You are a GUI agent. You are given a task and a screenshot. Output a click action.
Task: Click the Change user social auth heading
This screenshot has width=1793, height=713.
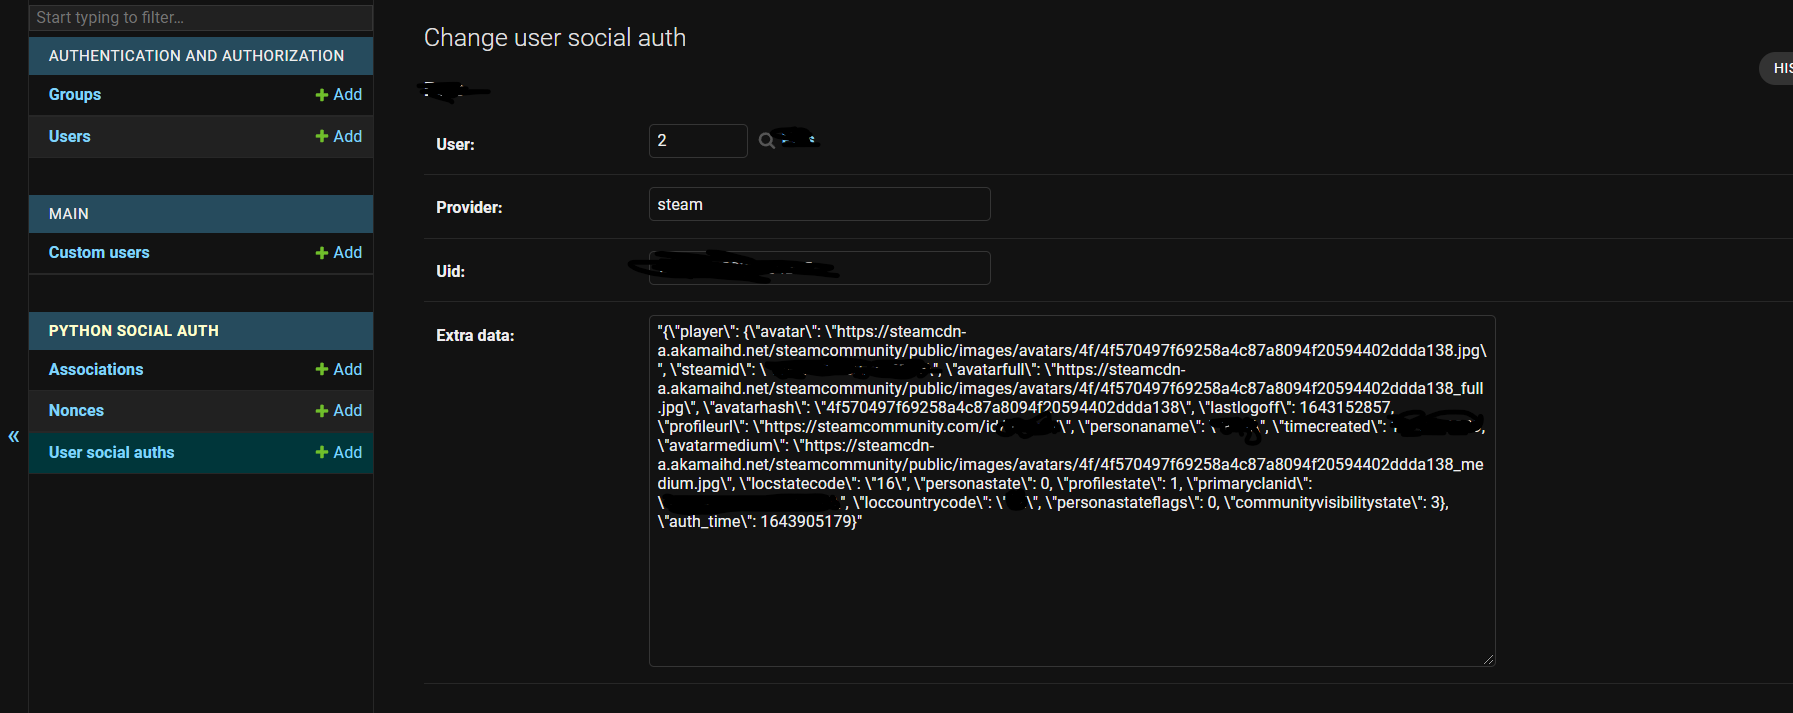(555, 38)
